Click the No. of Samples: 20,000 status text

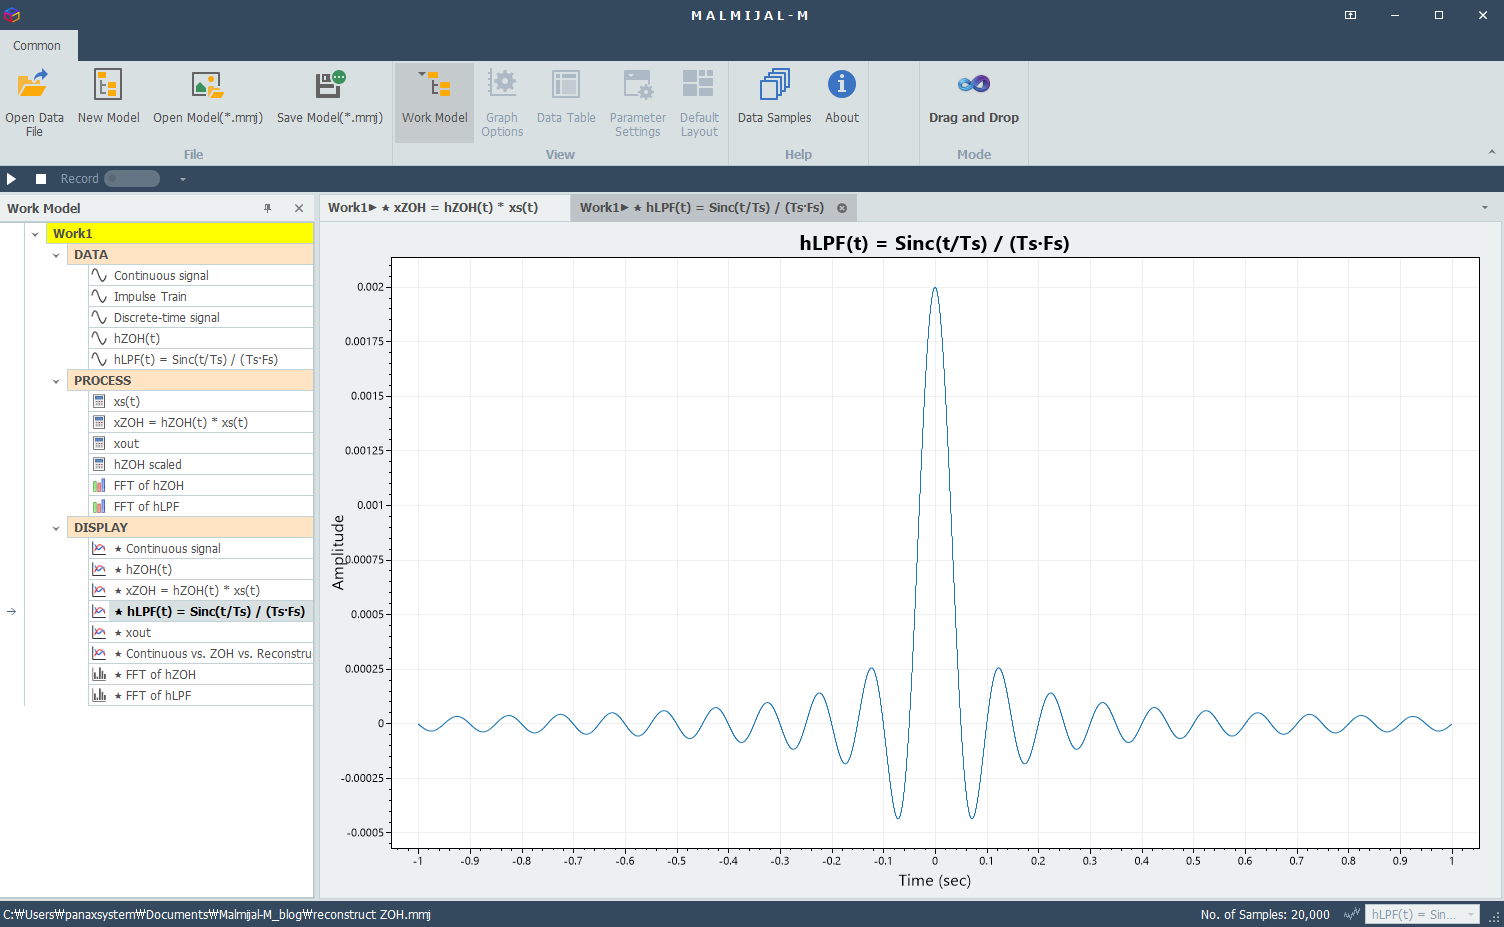[1265, 914]
